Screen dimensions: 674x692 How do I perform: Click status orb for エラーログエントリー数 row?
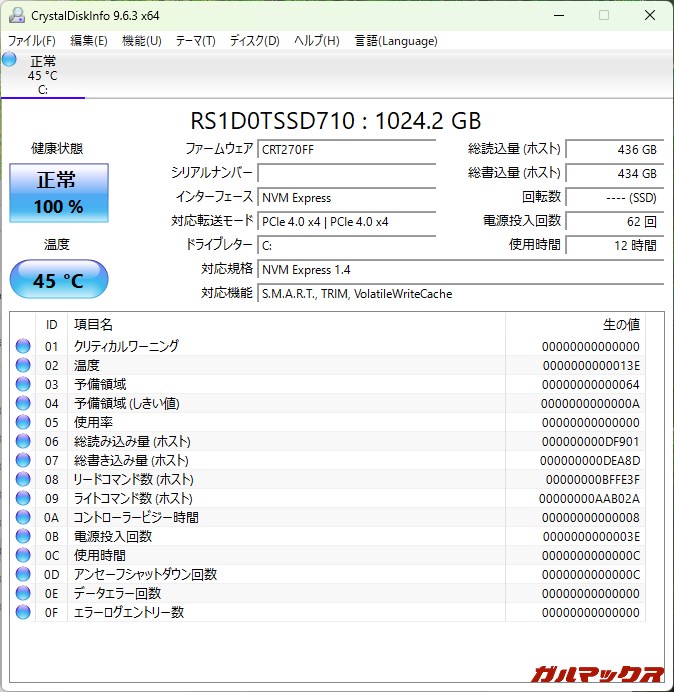point(23,613)
